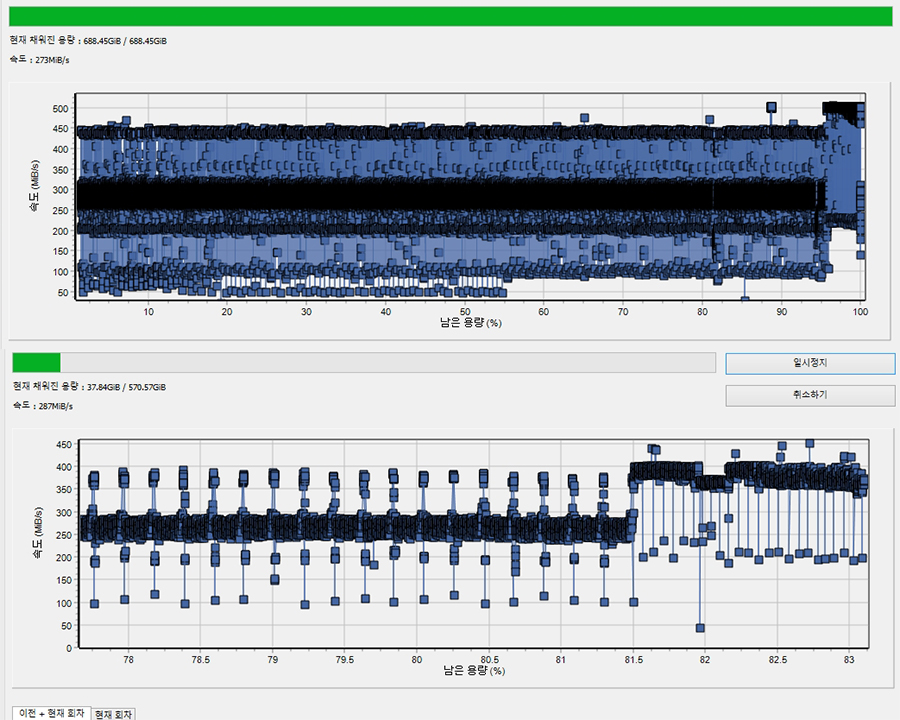The height and width of the screenshot is (720, 900).
Task: Click the lower chart's 속도 (MiB/s) axis title
Action: coord(36,541)
